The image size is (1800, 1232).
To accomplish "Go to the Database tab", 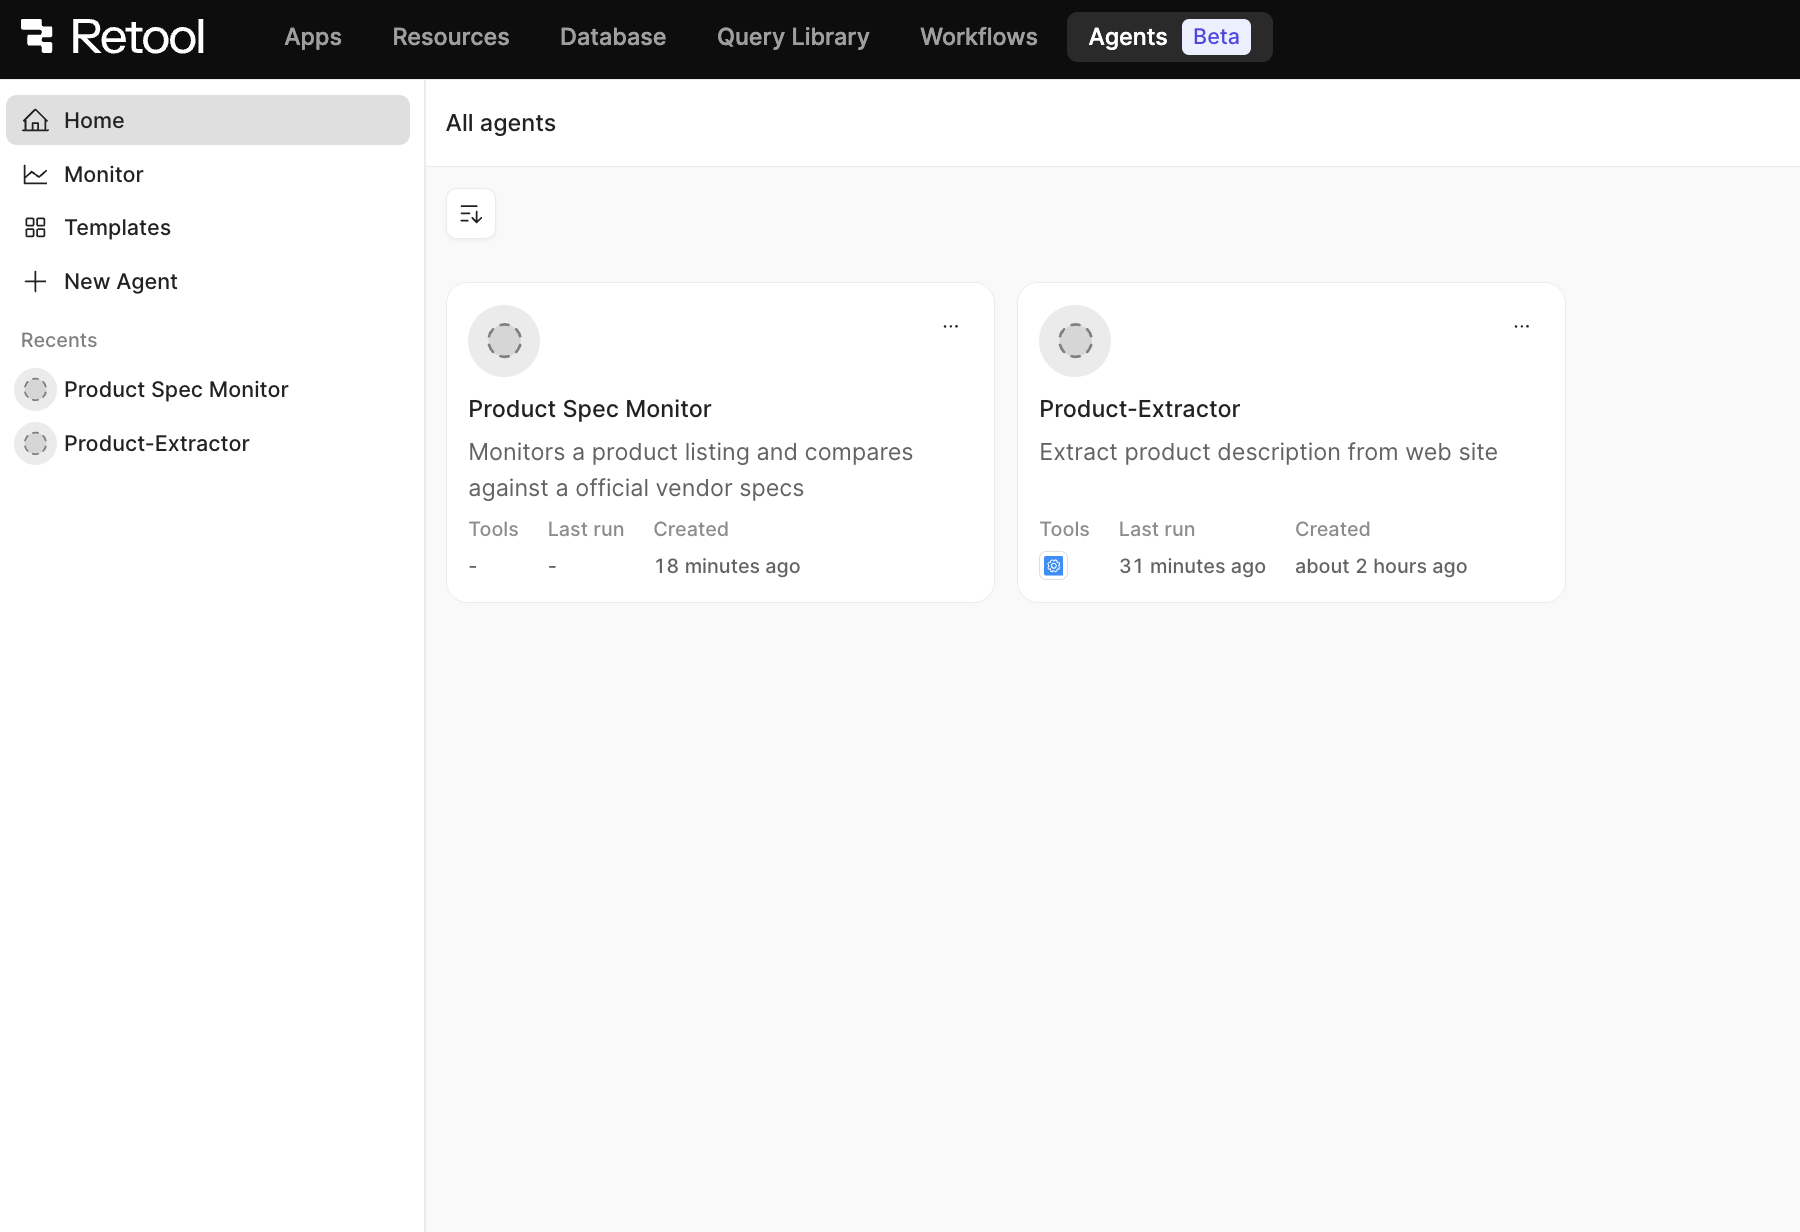I will pyautogui.click(x=613, y=37).
